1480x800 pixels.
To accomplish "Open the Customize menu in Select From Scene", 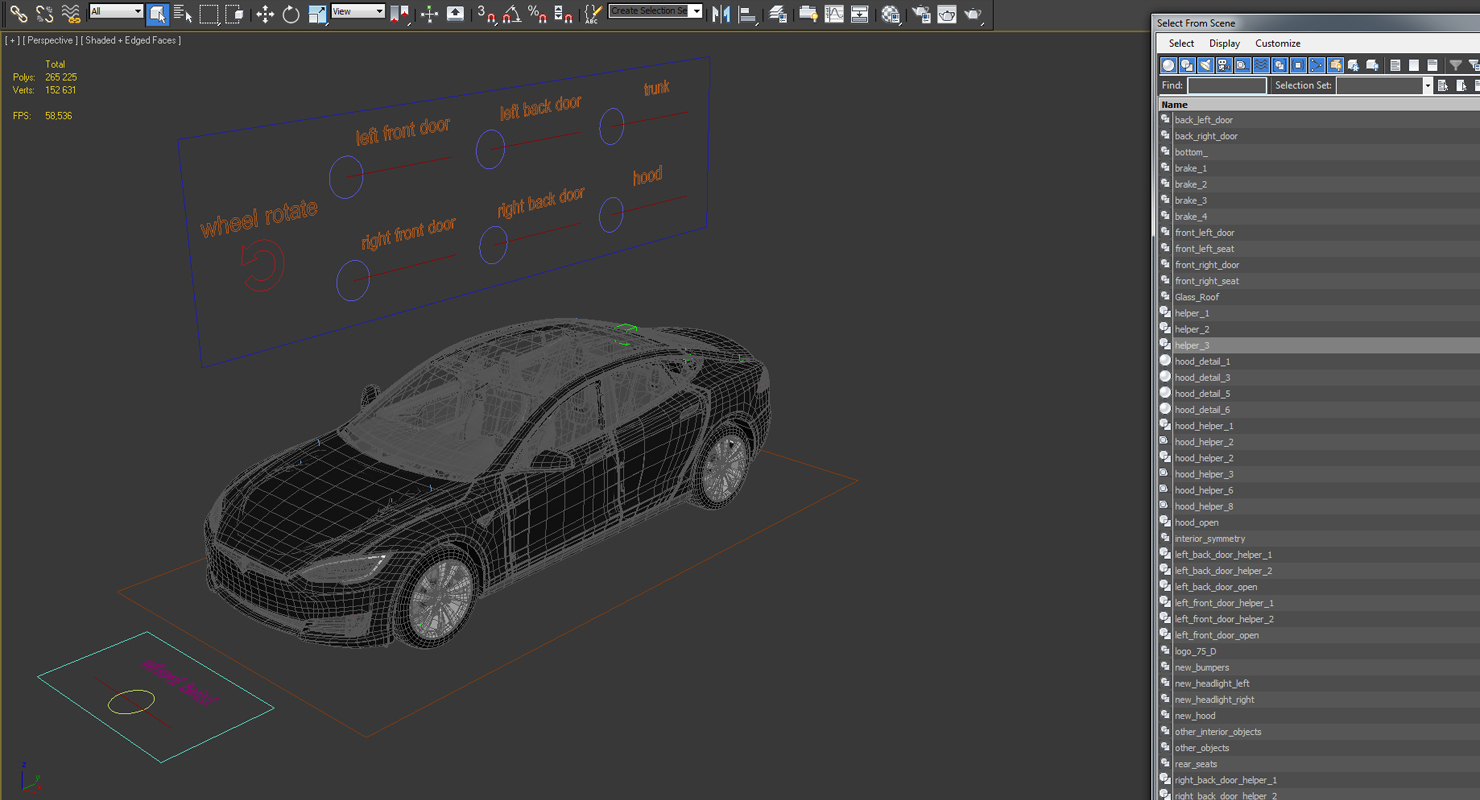I will pyautogui.click(x=1278, y=43).
